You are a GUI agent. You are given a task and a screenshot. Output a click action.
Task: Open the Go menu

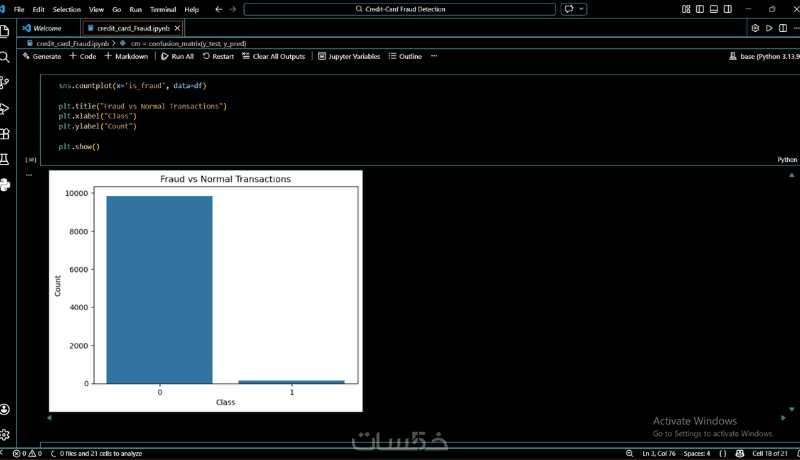click(x=116, y=9)
